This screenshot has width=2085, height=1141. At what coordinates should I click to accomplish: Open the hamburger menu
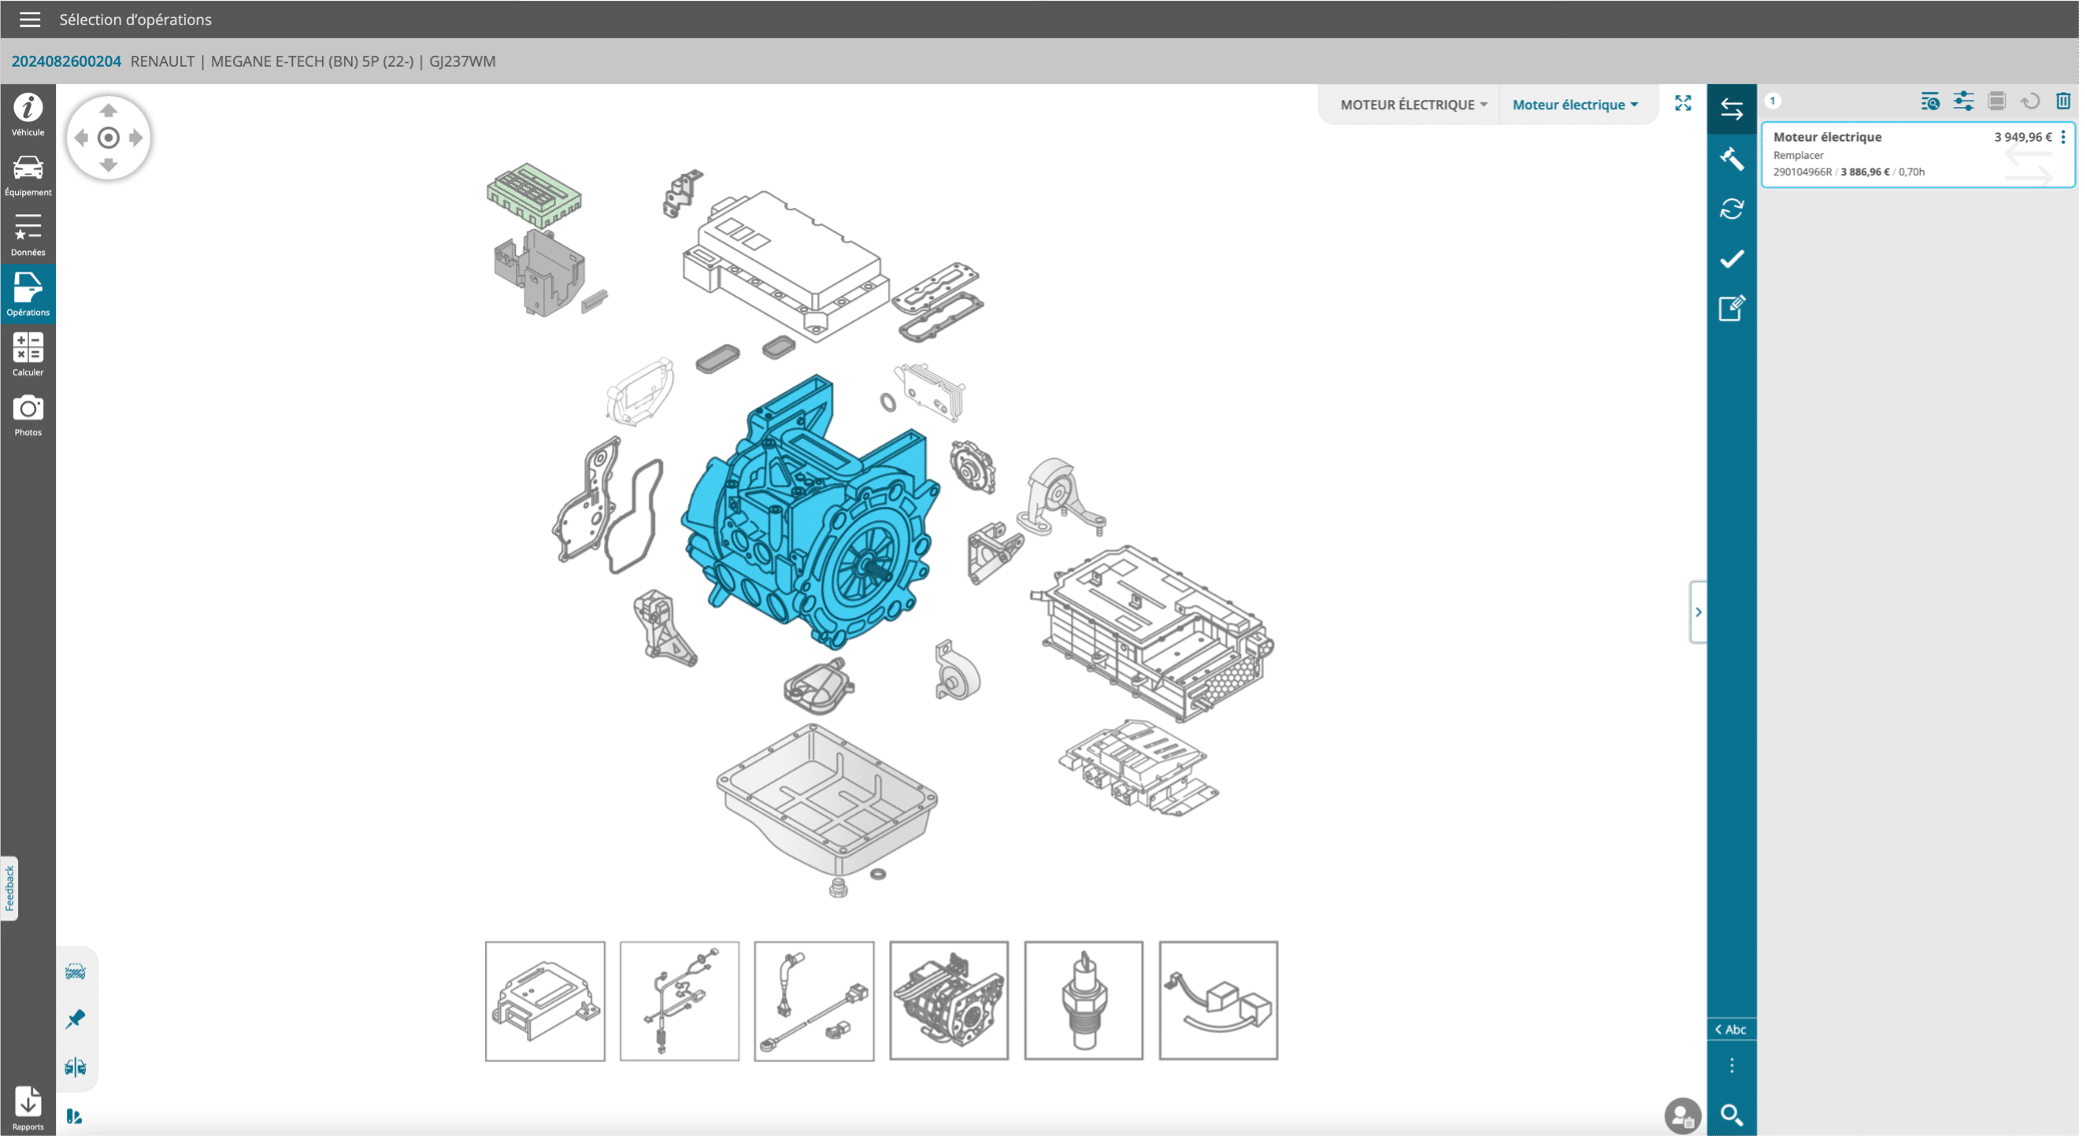tap(29, 19)
